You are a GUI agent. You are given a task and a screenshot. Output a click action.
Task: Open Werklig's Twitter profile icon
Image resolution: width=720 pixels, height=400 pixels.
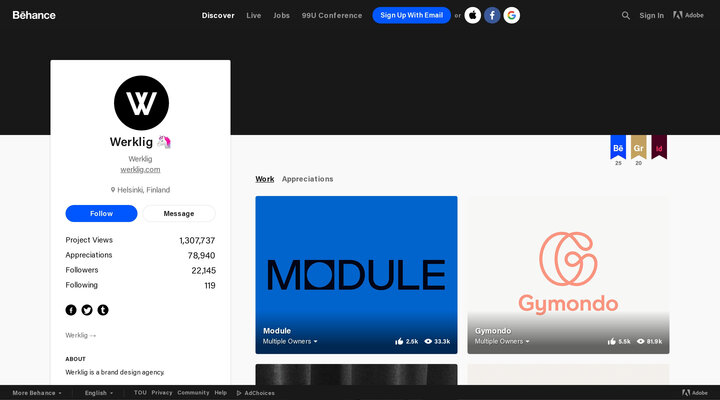(87, 310)
